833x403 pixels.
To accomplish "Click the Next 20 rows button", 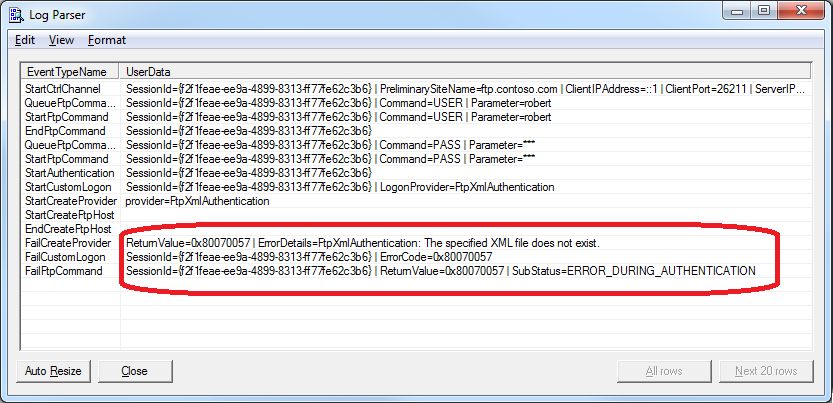I will (766, 371).
